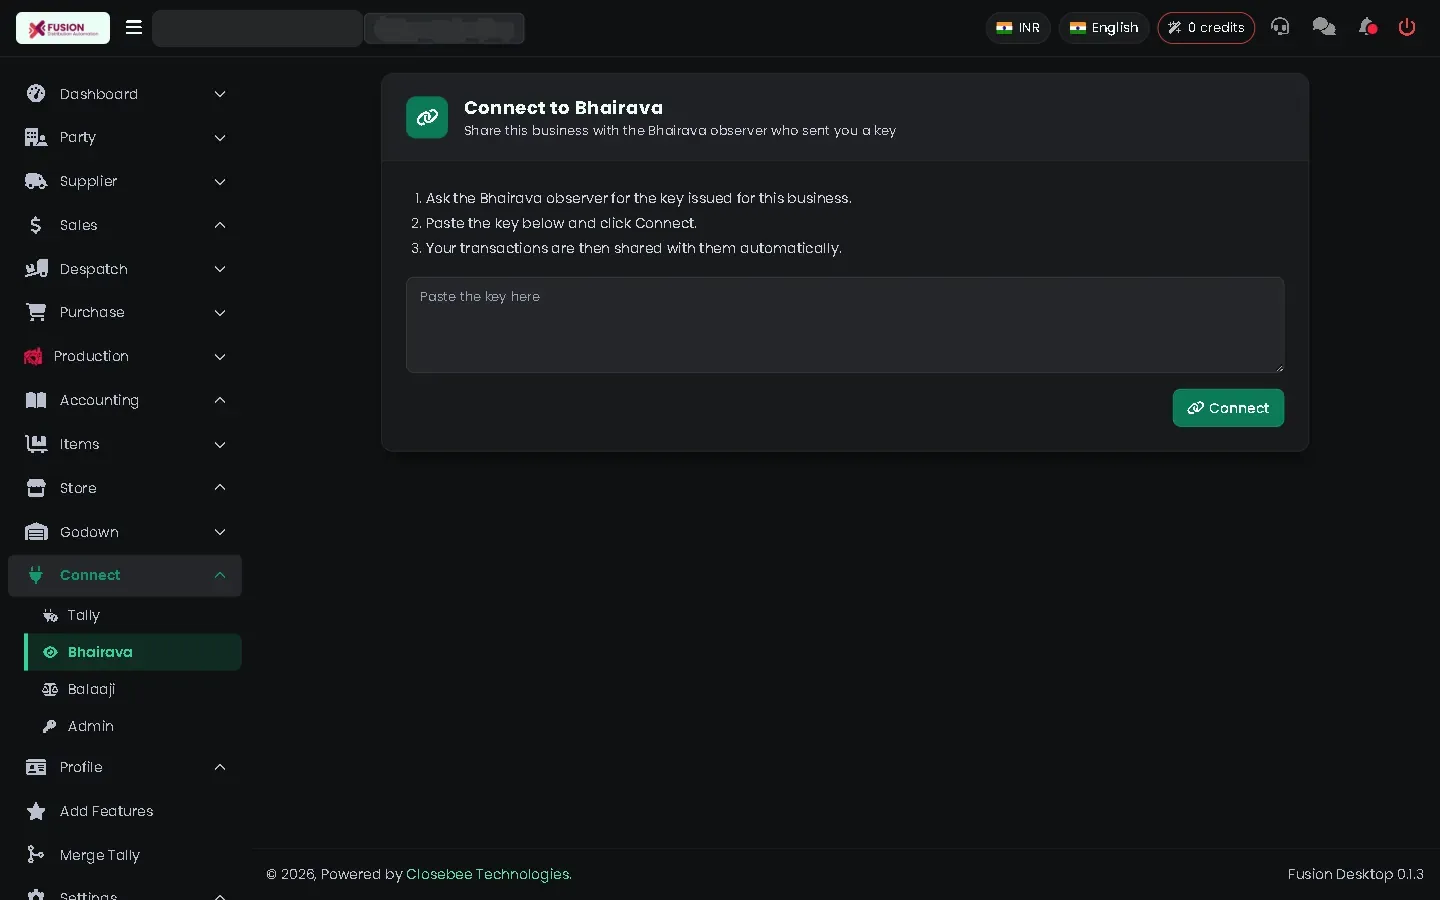Click the Items pallet icon

click(x=36, y=444)
